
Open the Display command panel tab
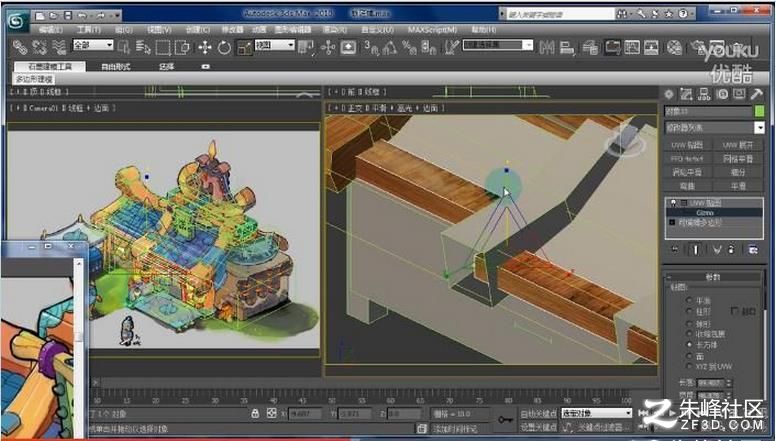point(739,94)
